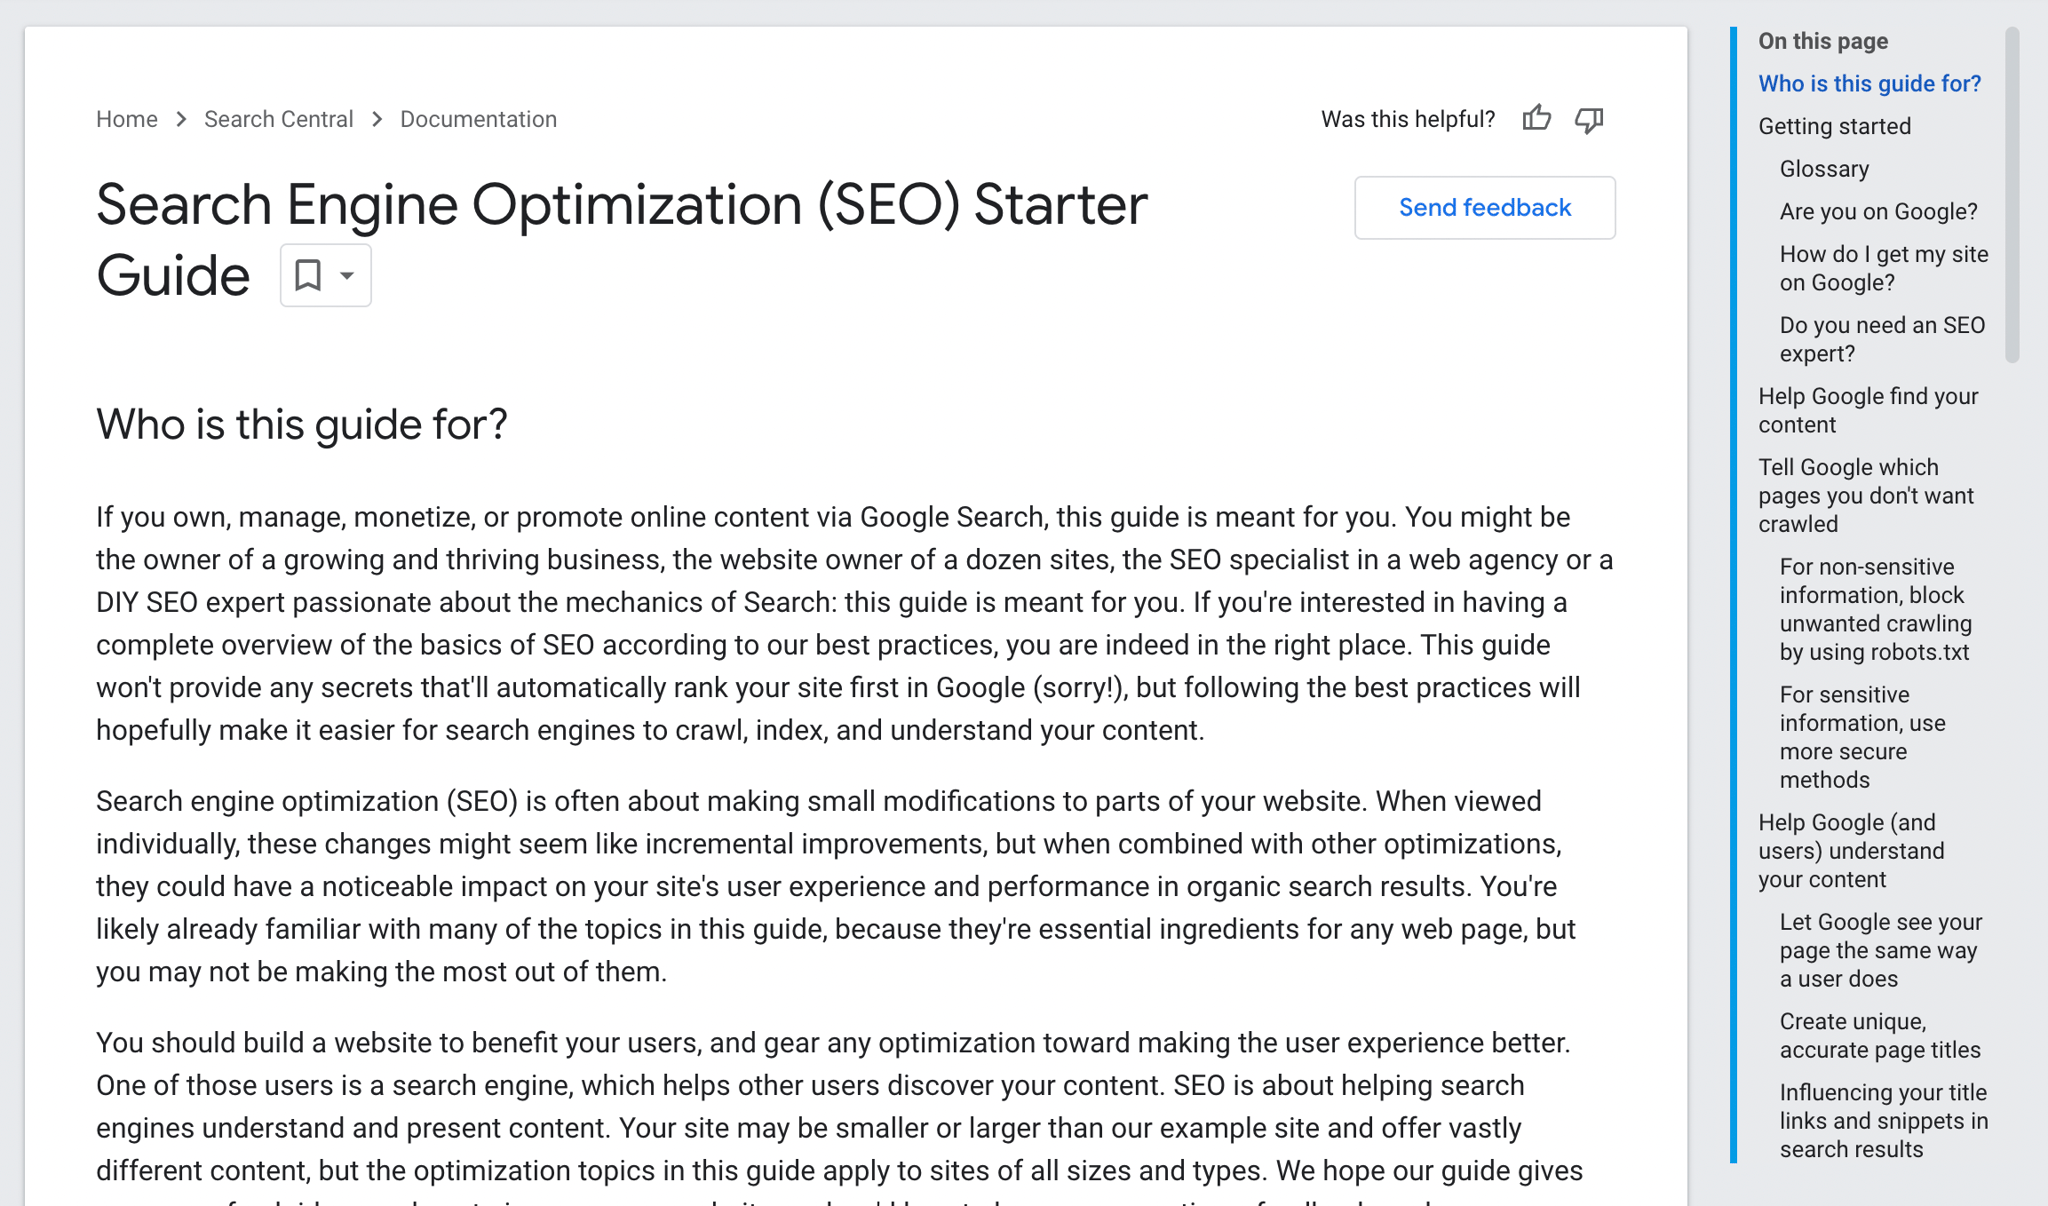Navigate to Glossary in On this page

pyautogui.click(x=1824, y=169)
